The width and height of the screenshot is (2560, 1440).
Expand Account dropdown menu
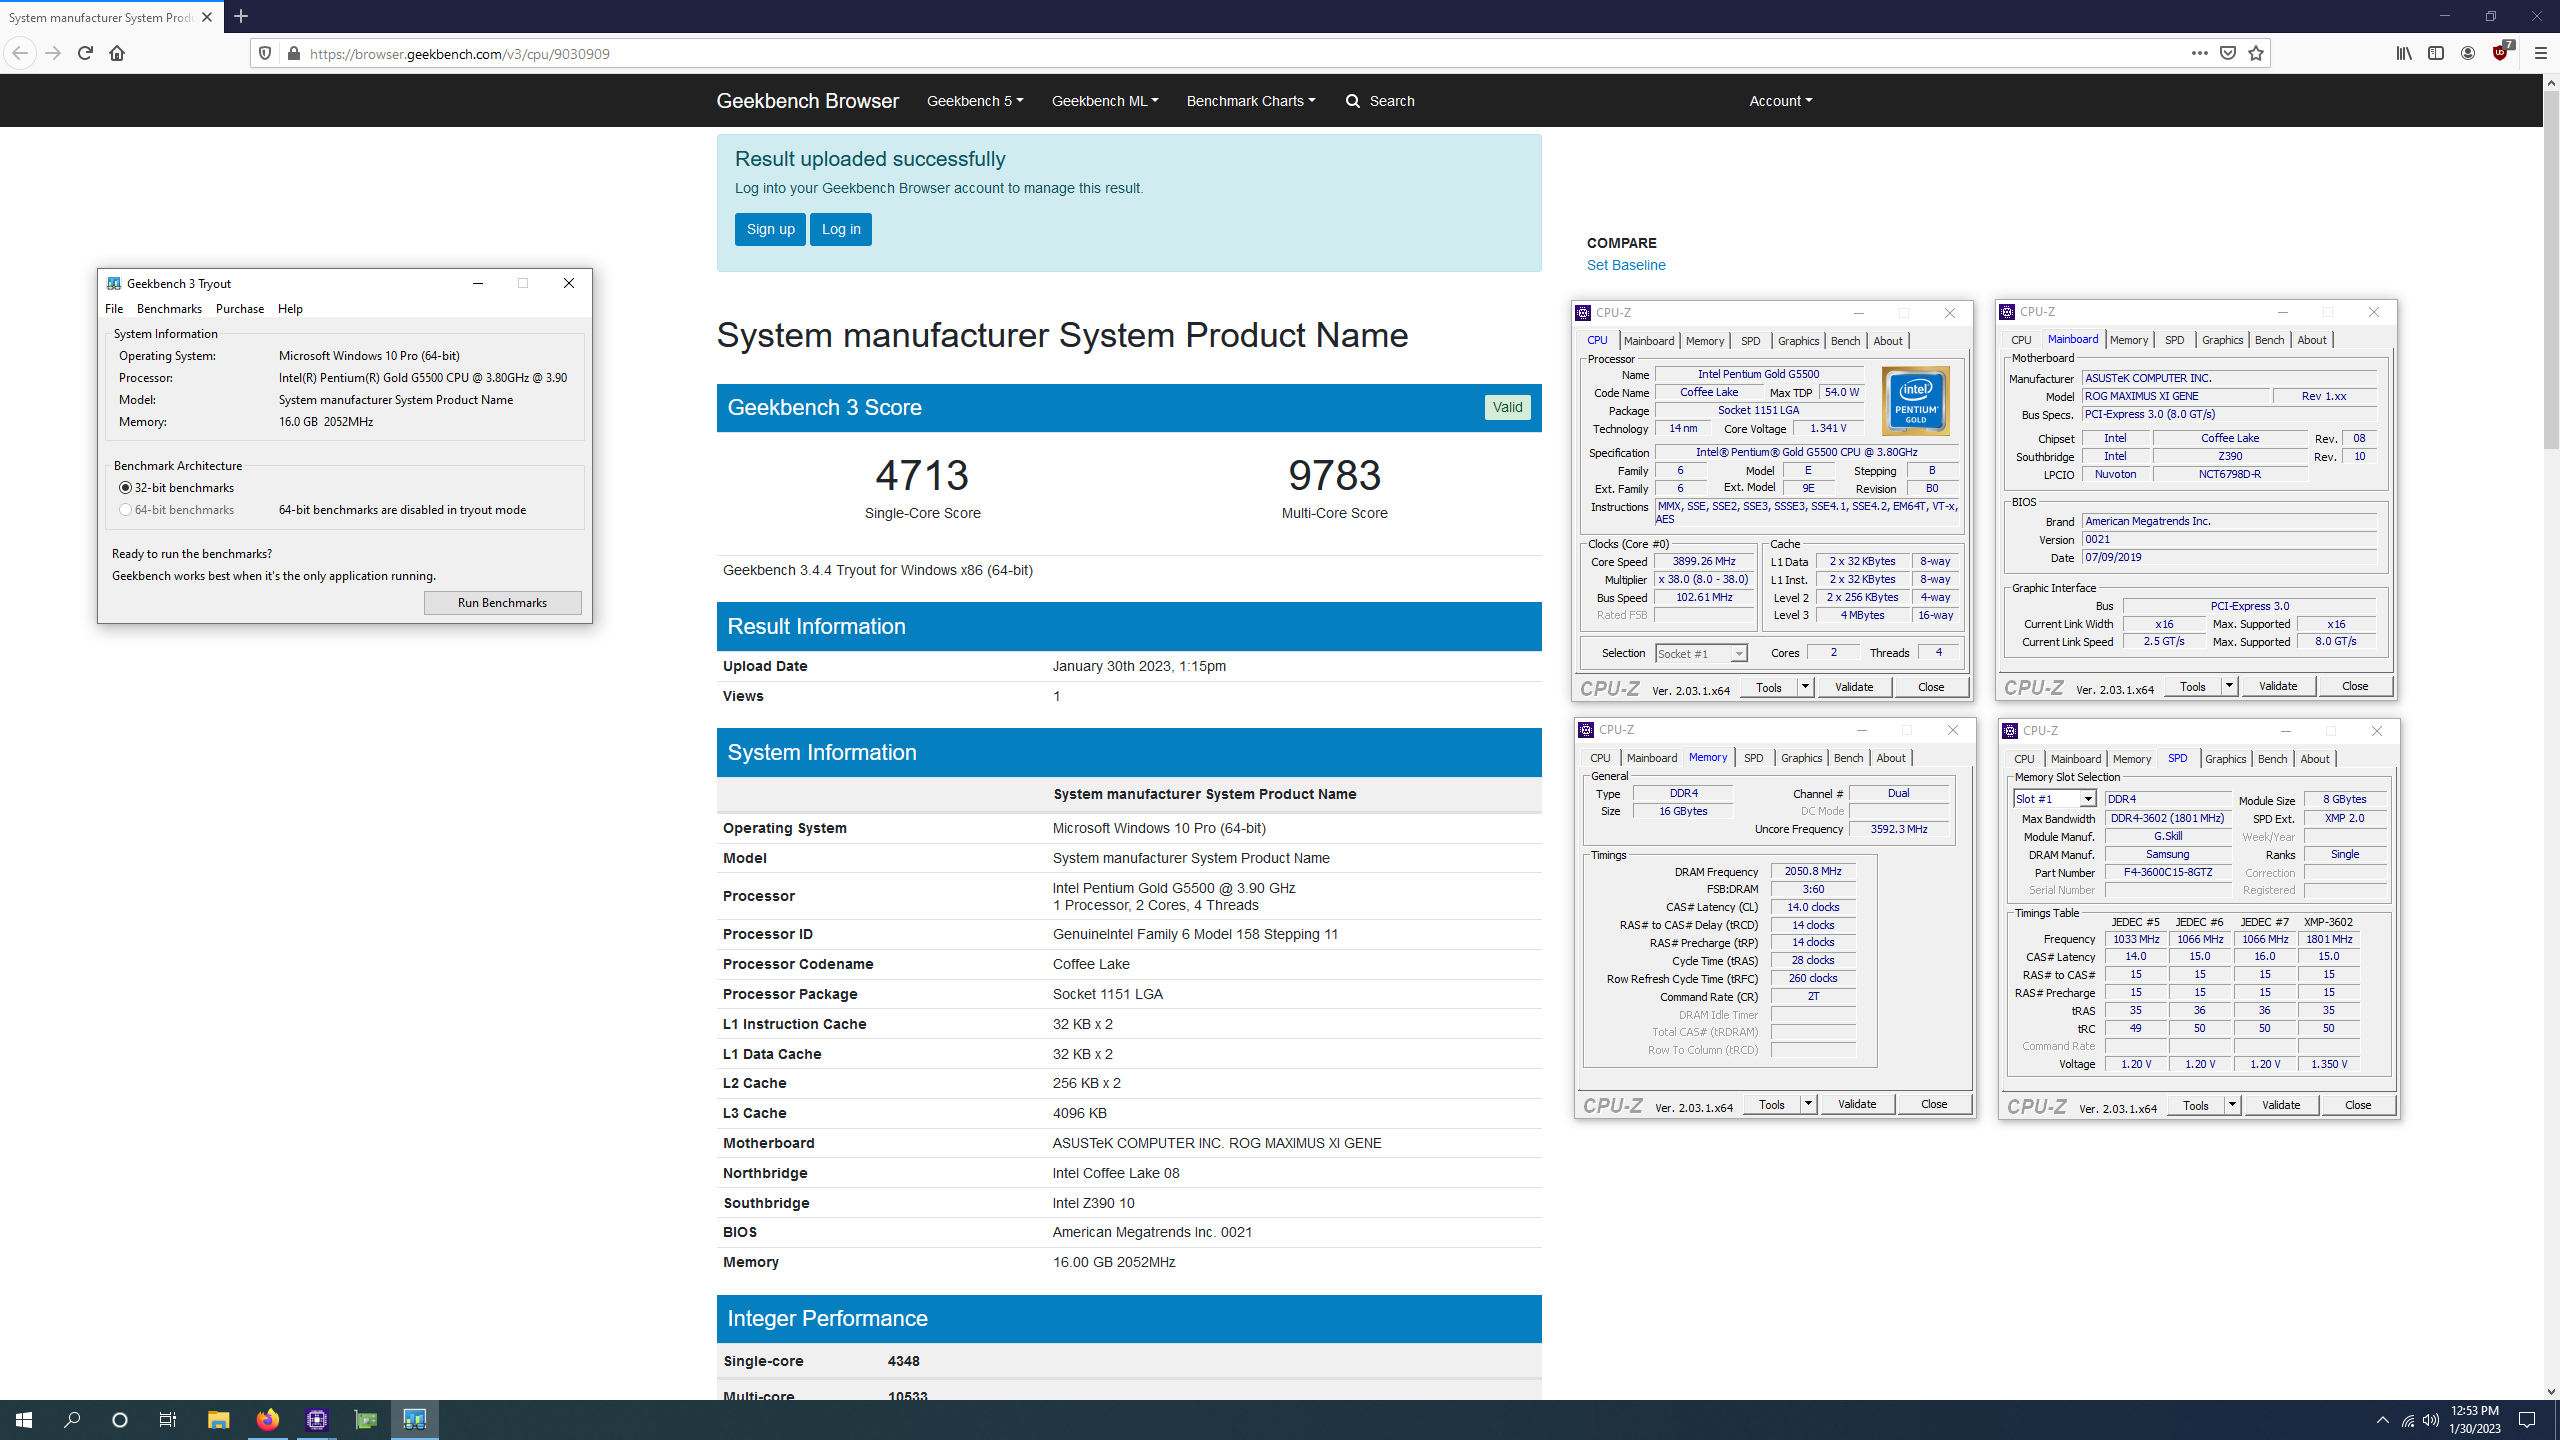click(x=1780, y=101)
